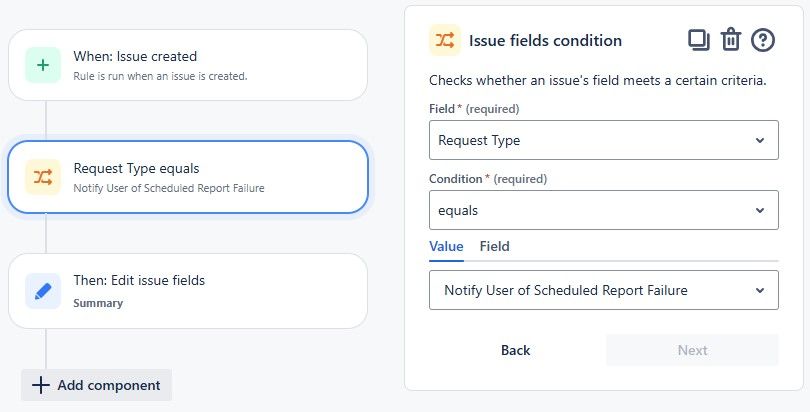Switch to the Value tab

point(446,246)
